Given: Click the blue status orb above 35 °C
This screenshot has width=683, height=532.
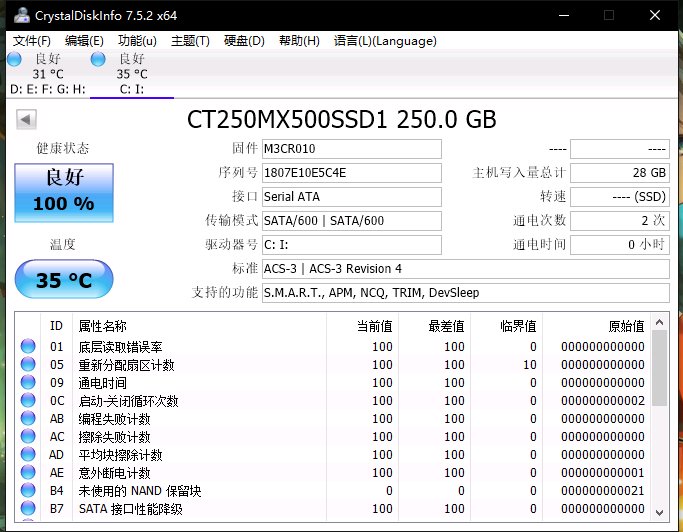Looking at the screenshot, I should (98, 59).
